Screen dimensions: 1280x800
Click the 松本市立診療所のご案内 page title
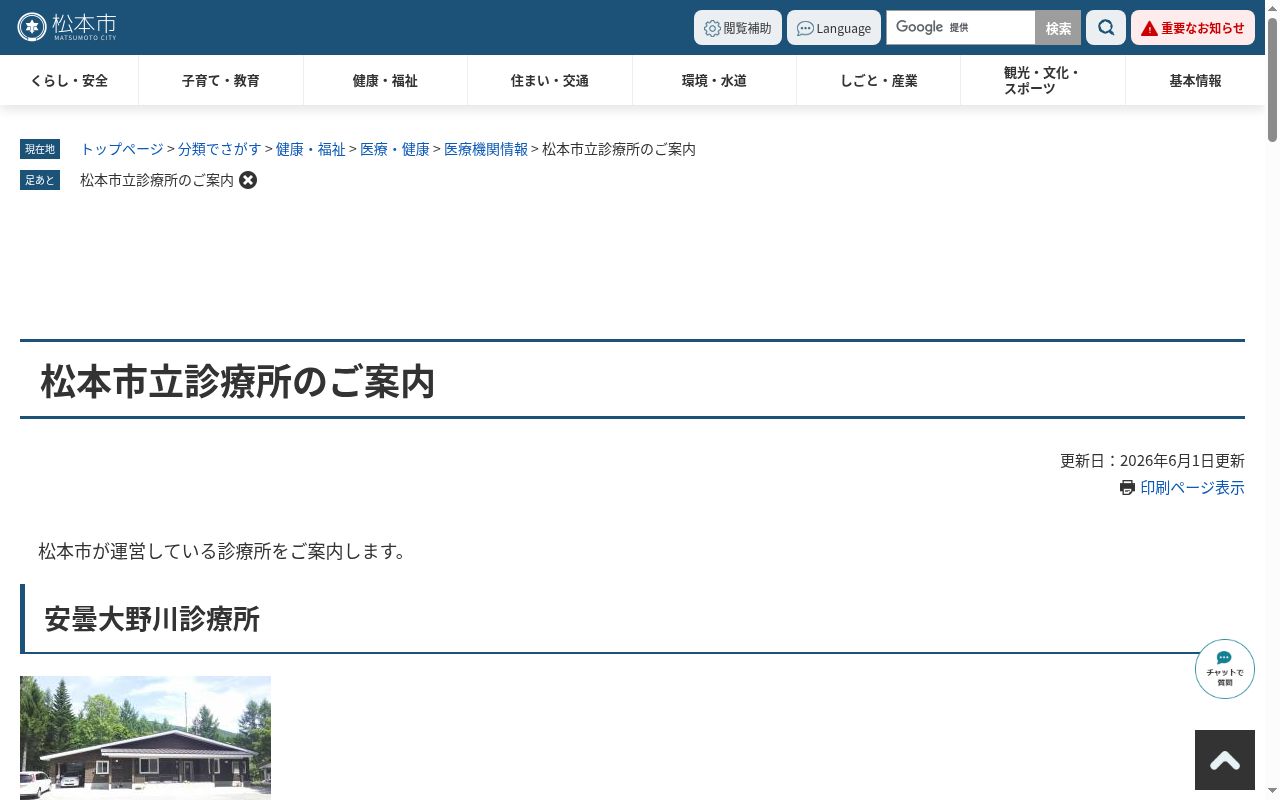[238, 381]
